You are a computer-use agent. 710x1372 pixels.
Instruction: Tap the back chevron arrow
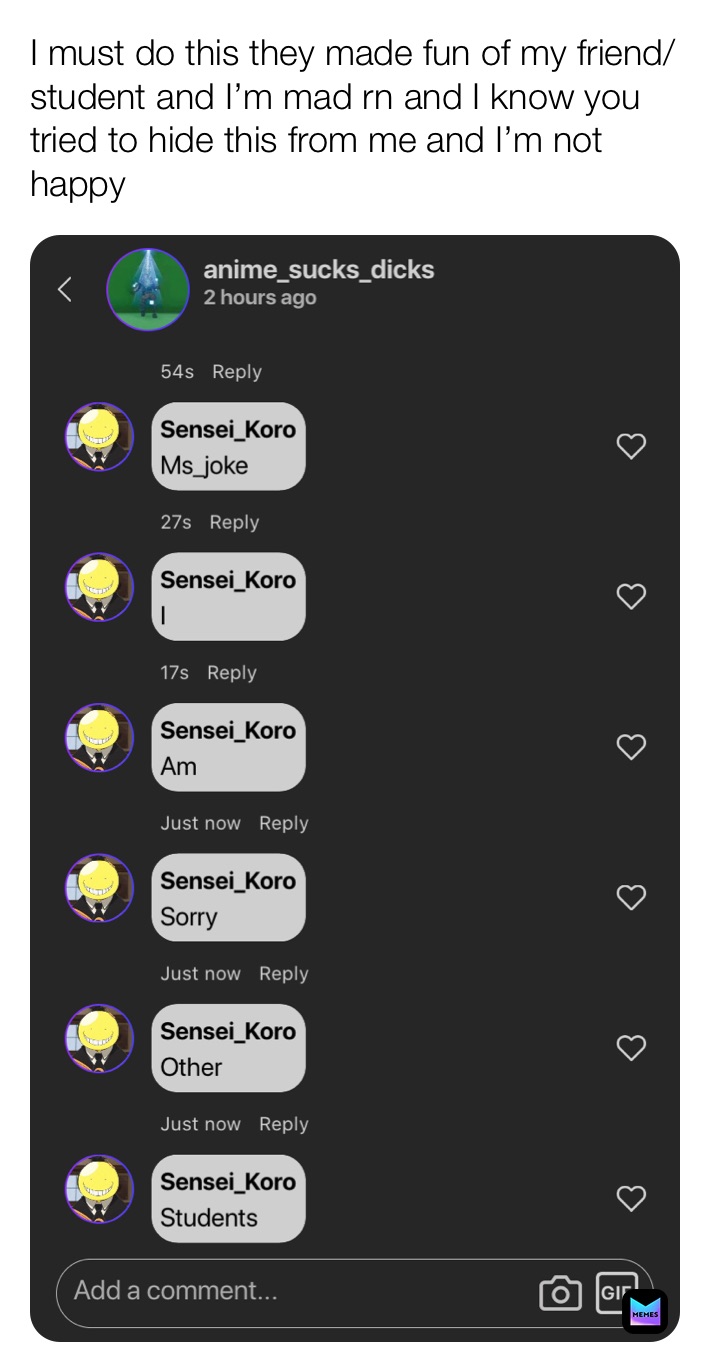click(64, 289)
